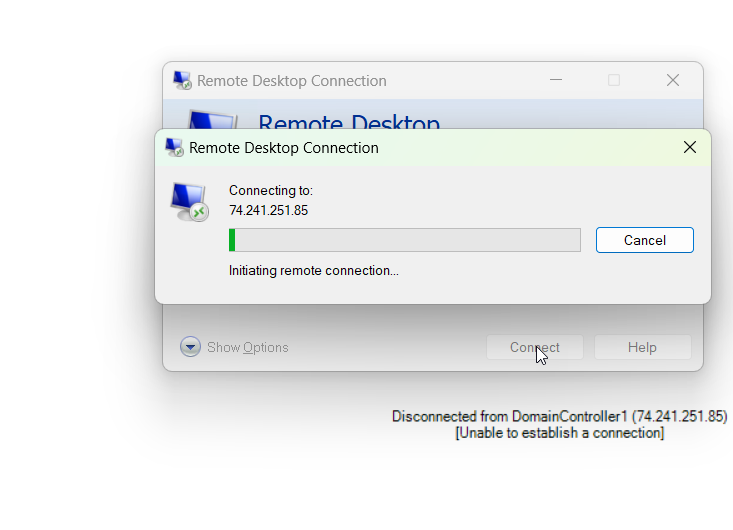Click the banner monitor icon in background window
The width and height of the screenshot is (733, 530).
coord(212,119)
